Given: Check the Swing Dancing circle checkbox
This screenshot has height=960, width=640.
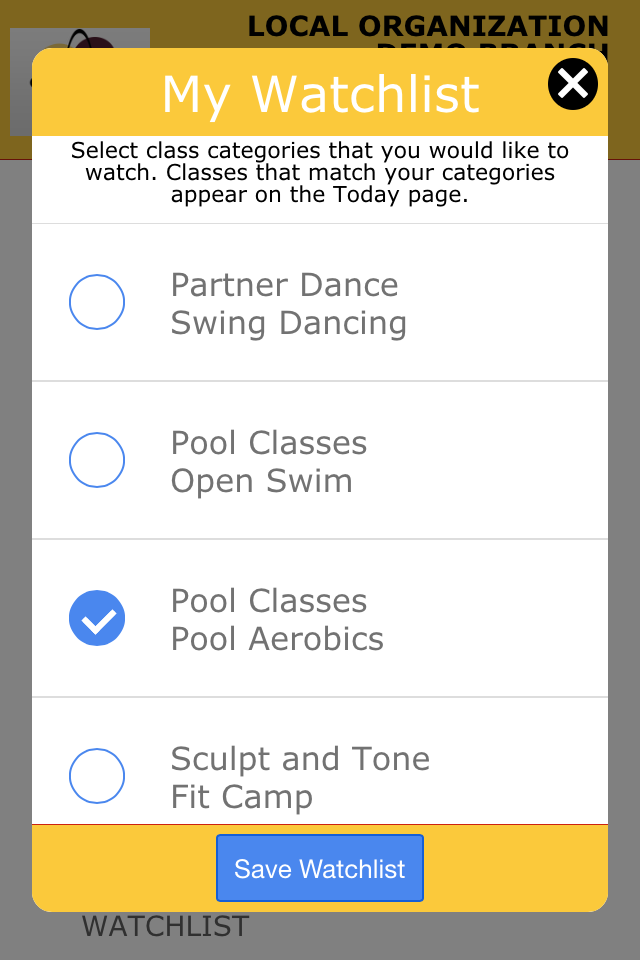Looking at the screenshot, I should point(97,302).
